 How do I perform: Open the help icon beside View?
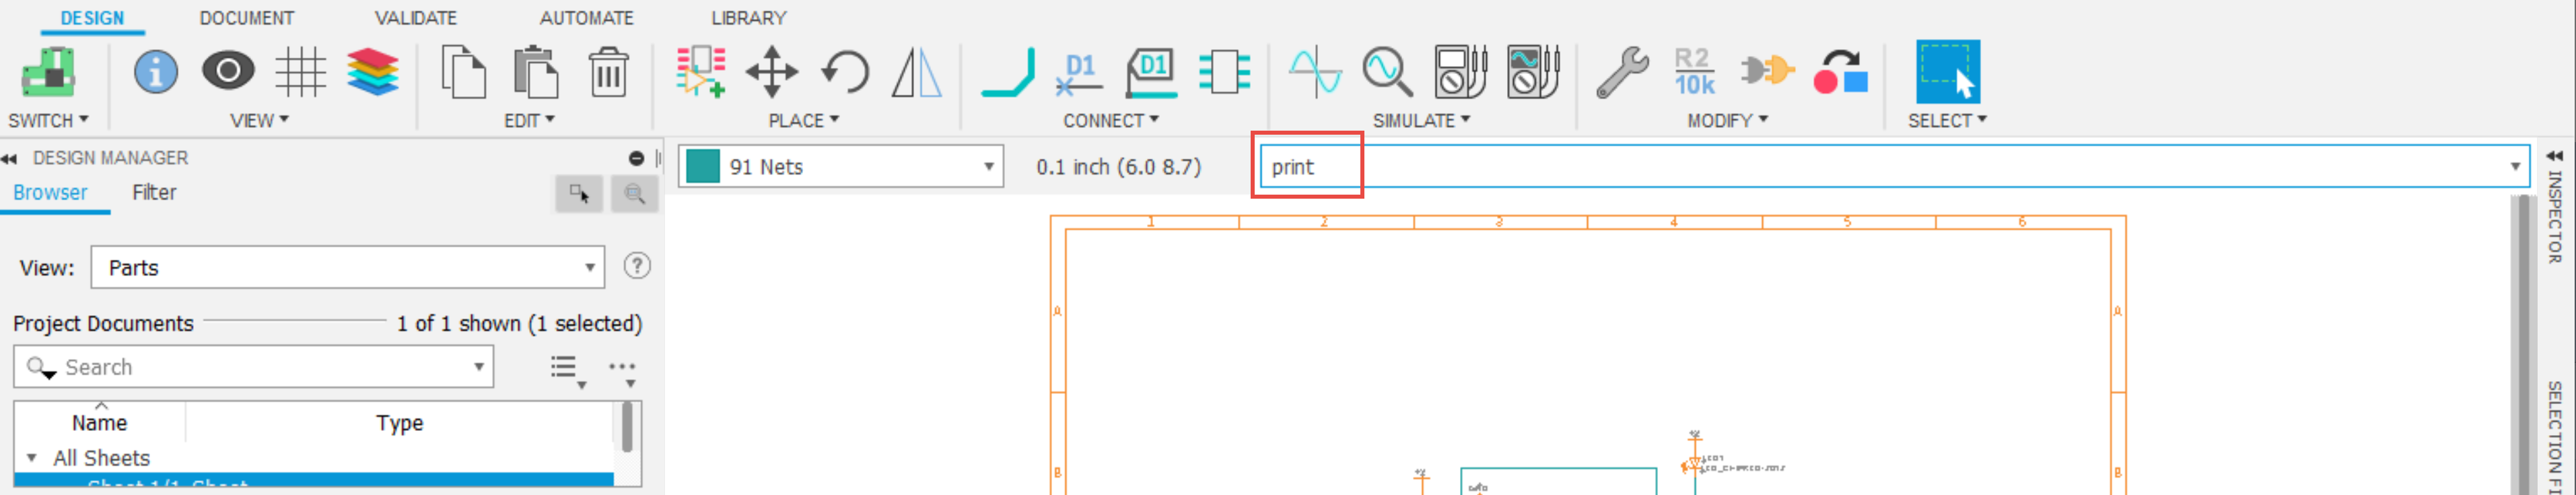click(x=637, y=266)
